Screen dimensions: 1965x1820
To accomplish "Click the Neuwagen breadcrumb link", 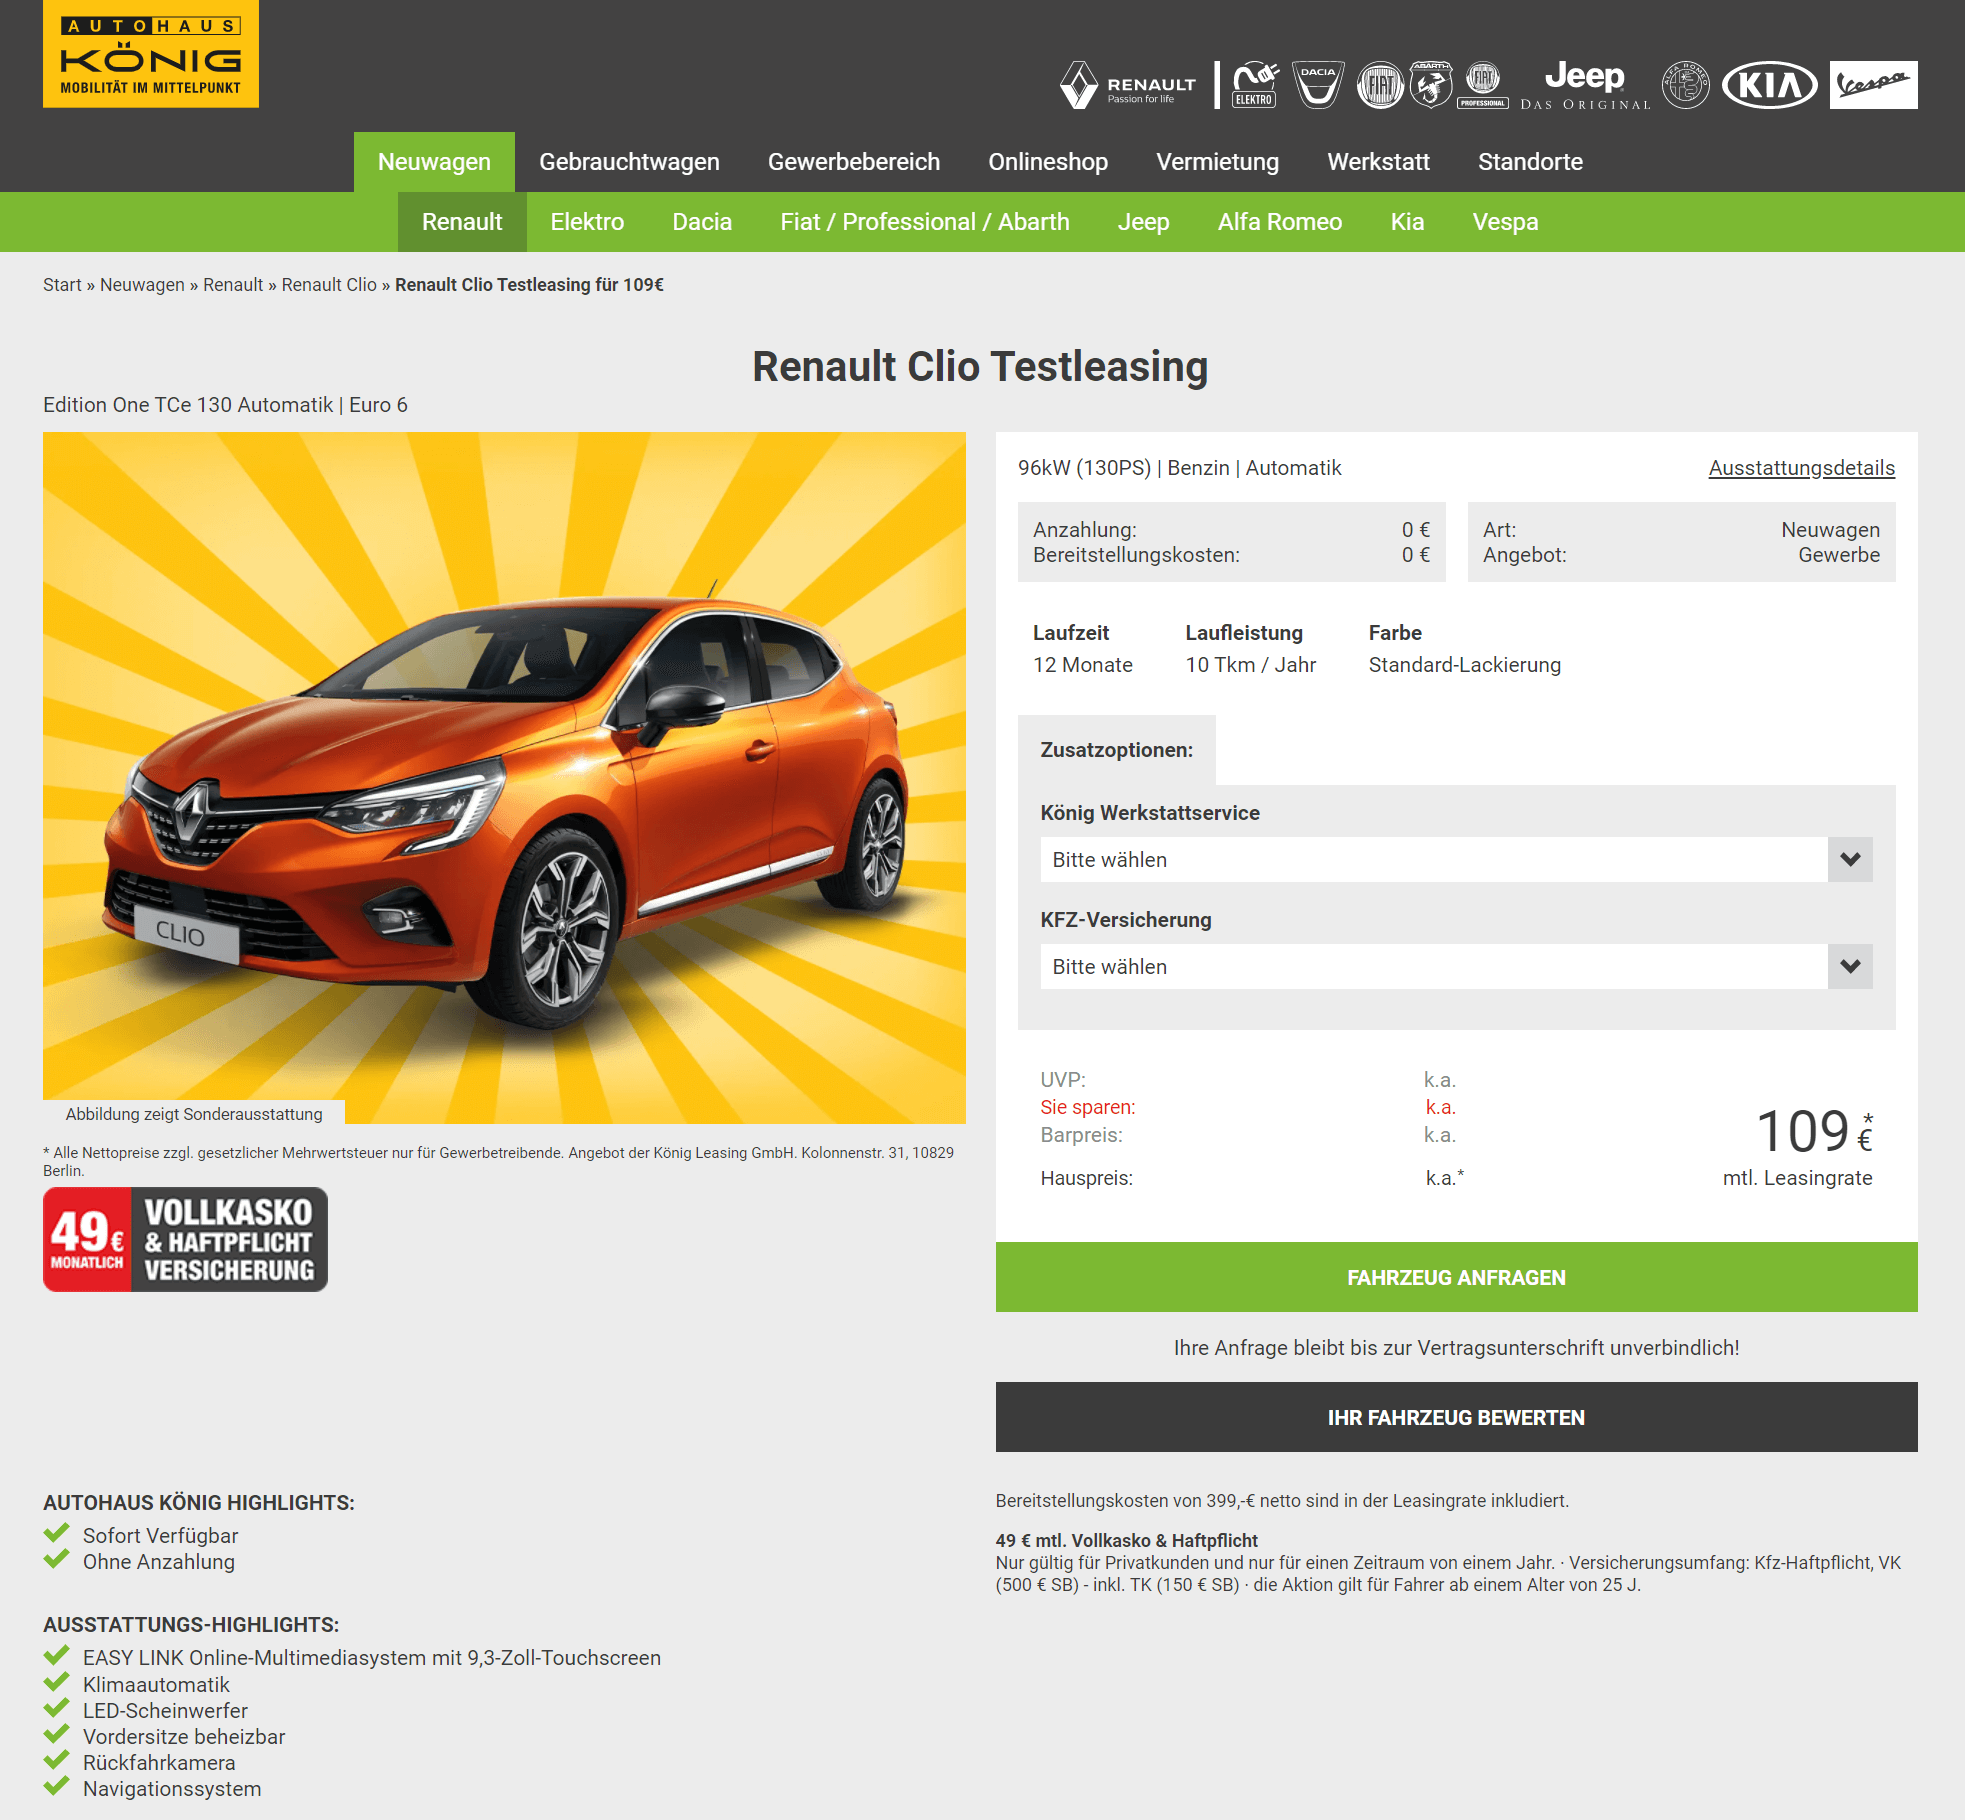I will (x=142, y=285).
